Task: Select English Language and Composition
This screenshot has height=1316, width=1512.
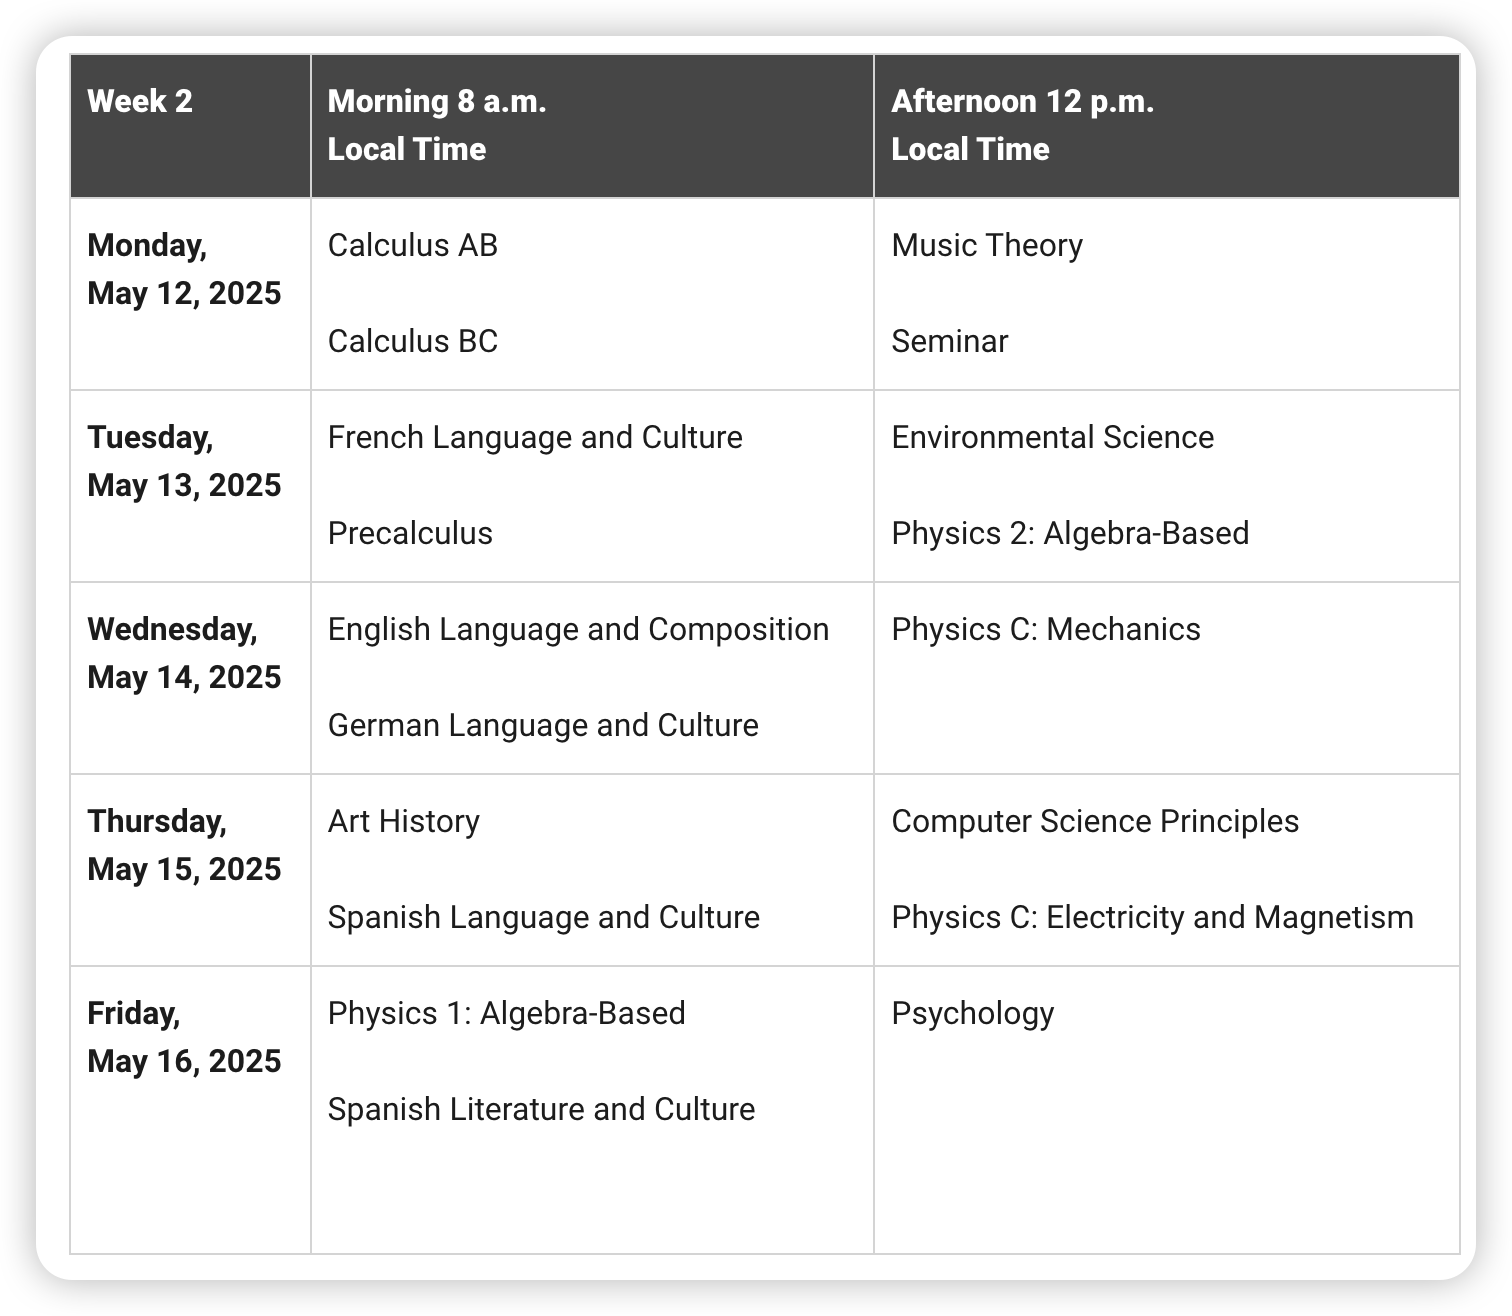Action: coord(578,630)
